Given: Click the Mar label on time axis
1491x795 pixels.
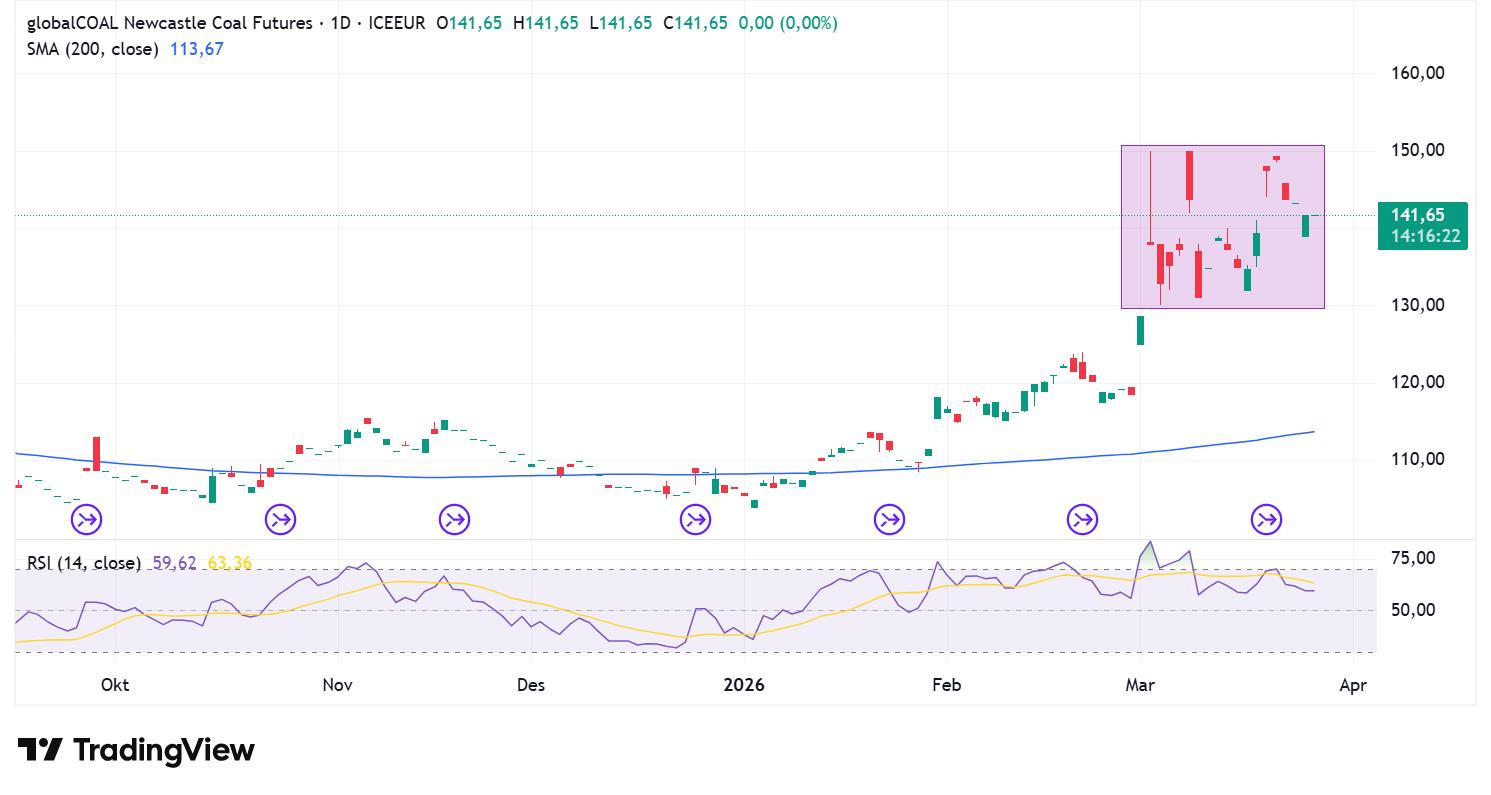Looking at the screenshot, I should (x=1140, y=685).
